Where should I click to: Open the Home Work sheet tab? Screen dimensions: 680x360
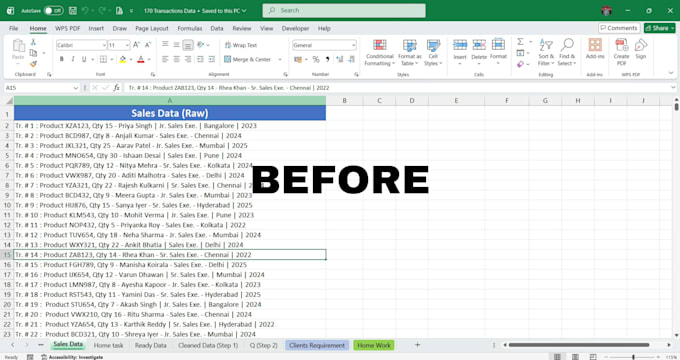374,345
